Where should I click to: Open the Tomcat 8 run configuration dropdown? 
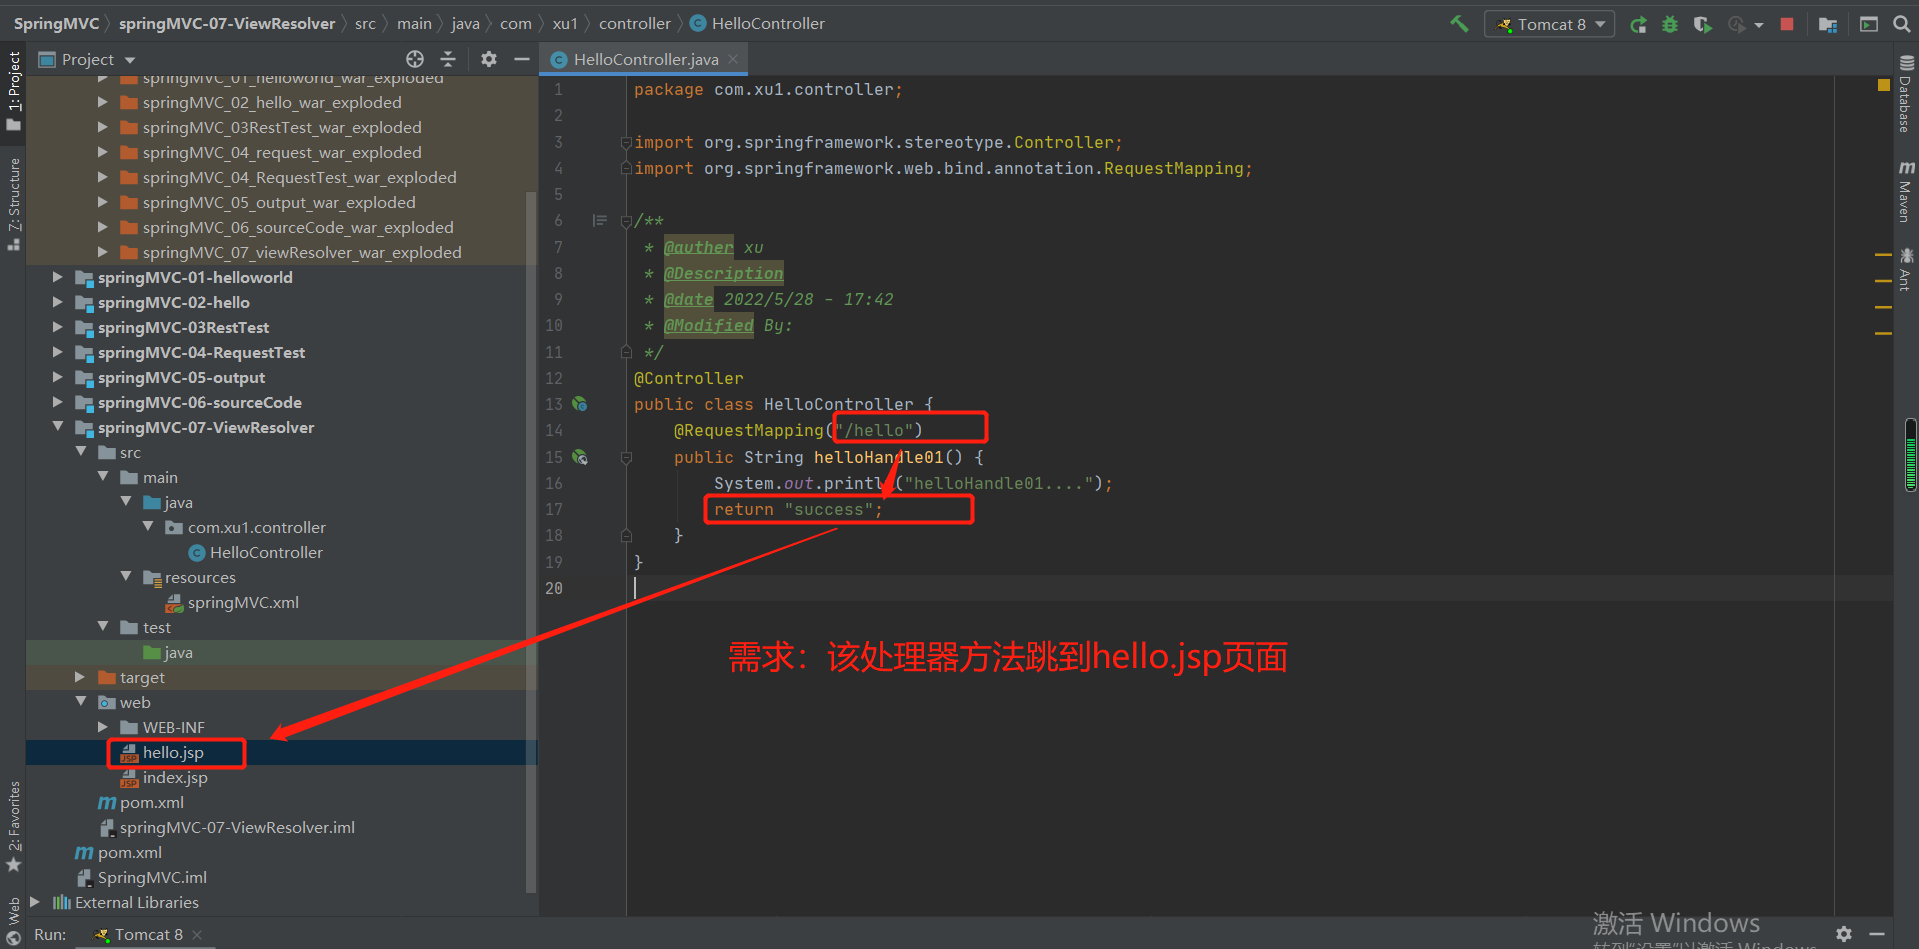coord(1549,24)
